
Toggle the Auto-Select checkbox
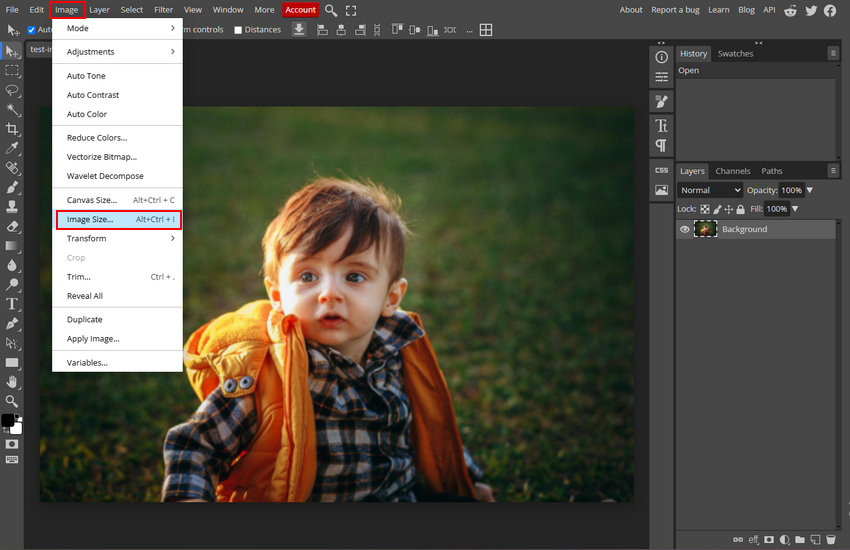(31, 30)
